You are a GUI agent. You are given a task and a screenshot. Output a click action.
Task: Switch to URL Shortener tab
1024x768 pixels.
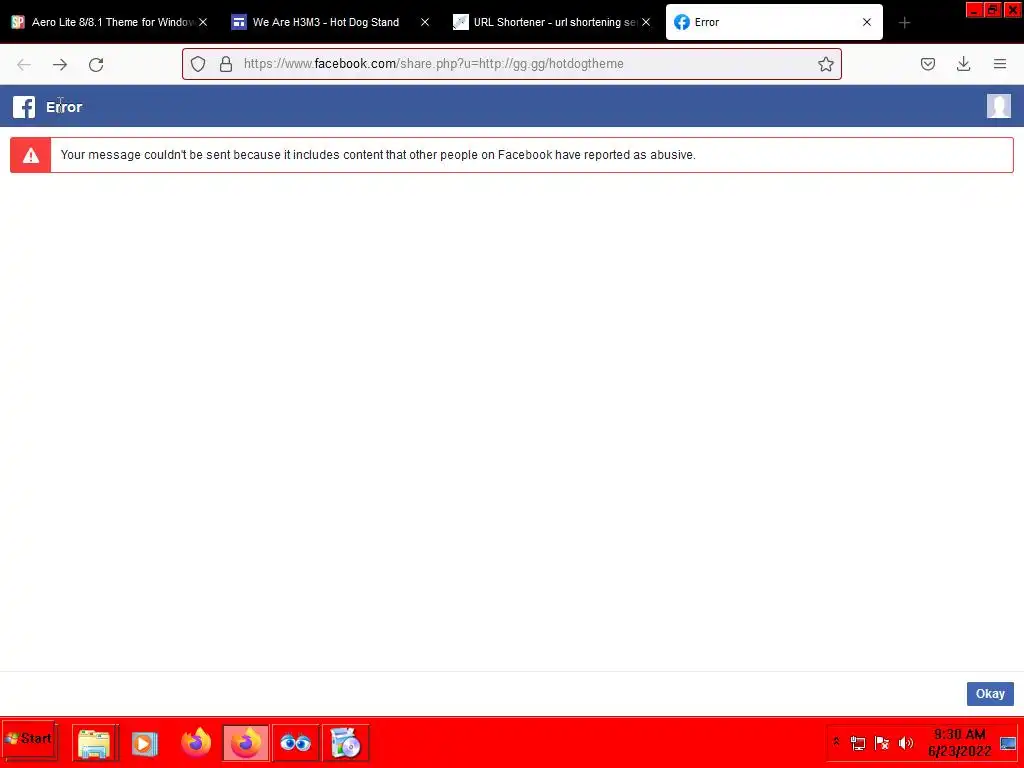coord(552,22)
